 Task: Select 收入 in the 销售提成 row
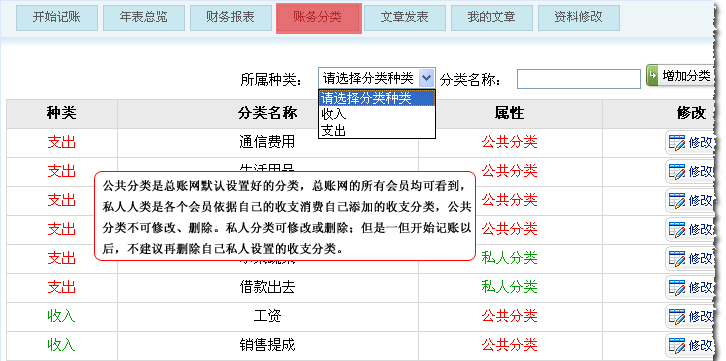[62, 345]
